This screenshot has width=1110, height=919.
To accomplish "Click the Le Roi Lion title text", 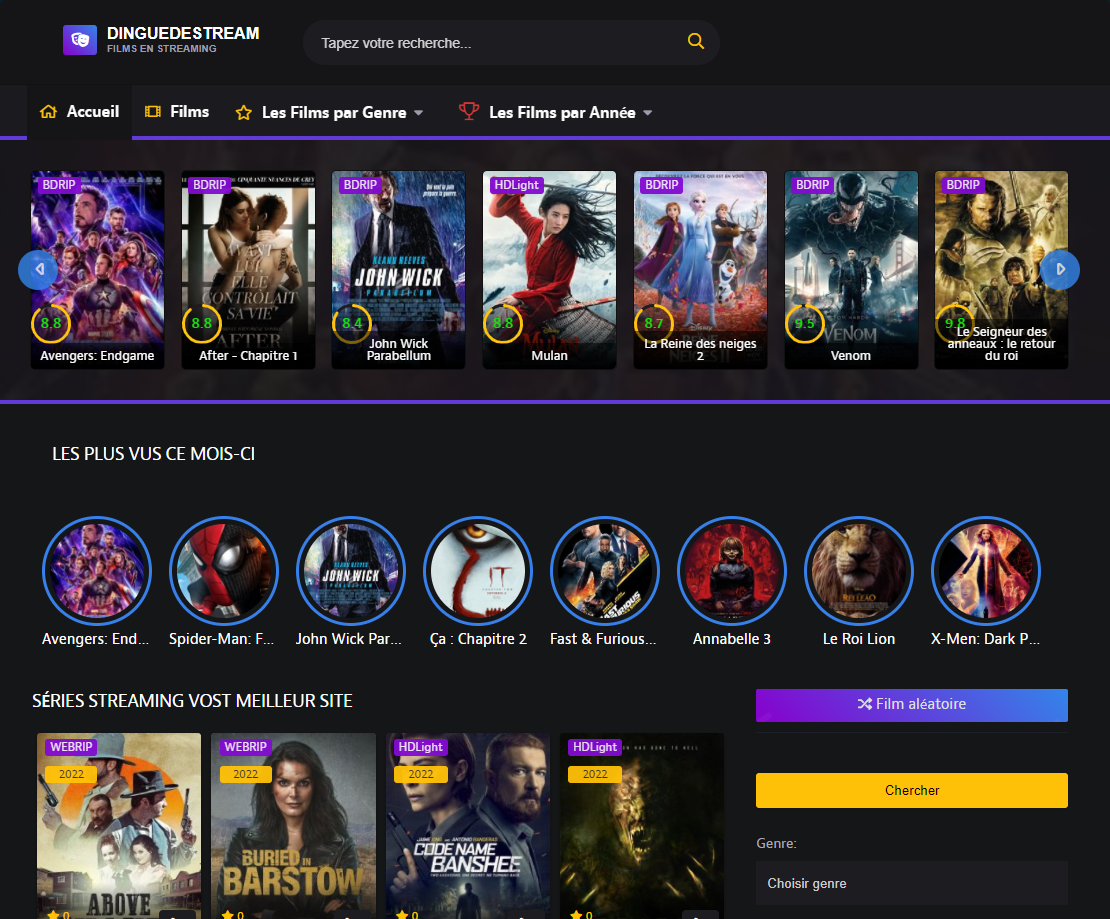I will (859, 639).
